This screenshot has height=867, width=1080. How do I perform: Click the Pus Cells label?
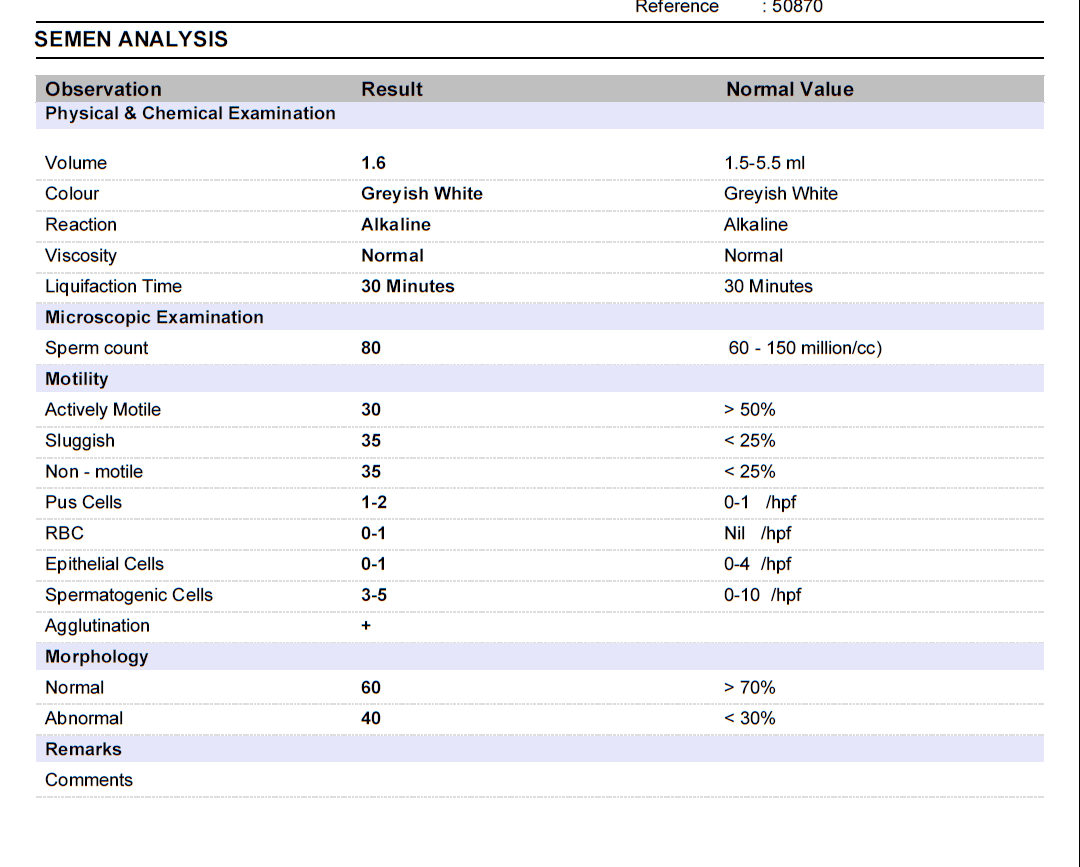point(83,502)
